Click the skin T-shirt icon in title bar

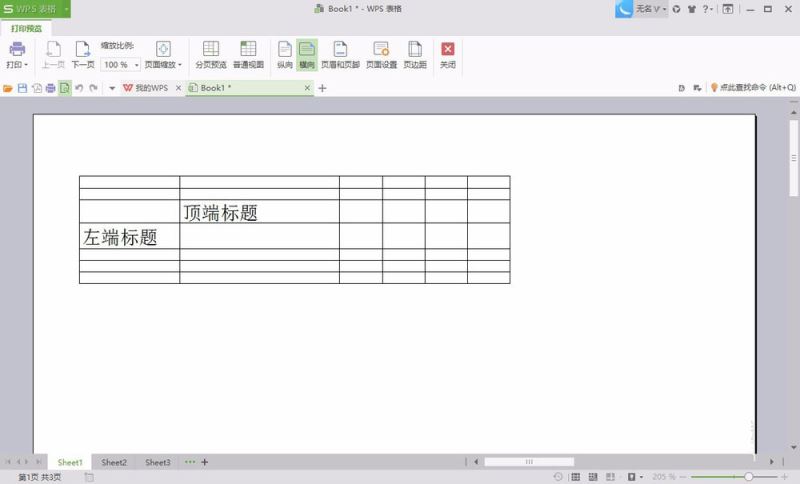(692, 9)
